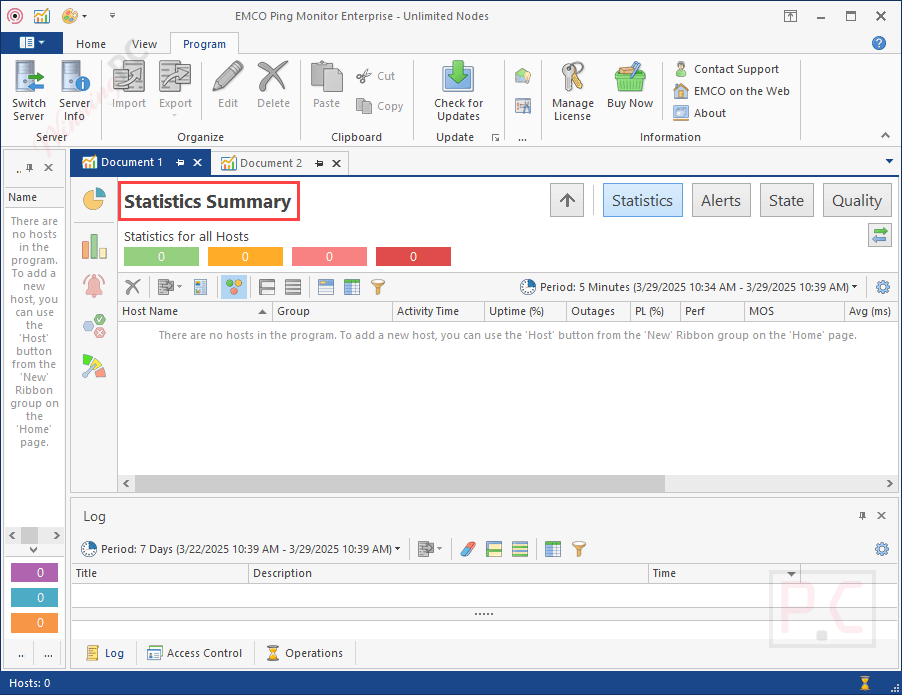Toggle the colored circles highlight button
This screenshot has height=695, width=902.
(x=234, y=287)
